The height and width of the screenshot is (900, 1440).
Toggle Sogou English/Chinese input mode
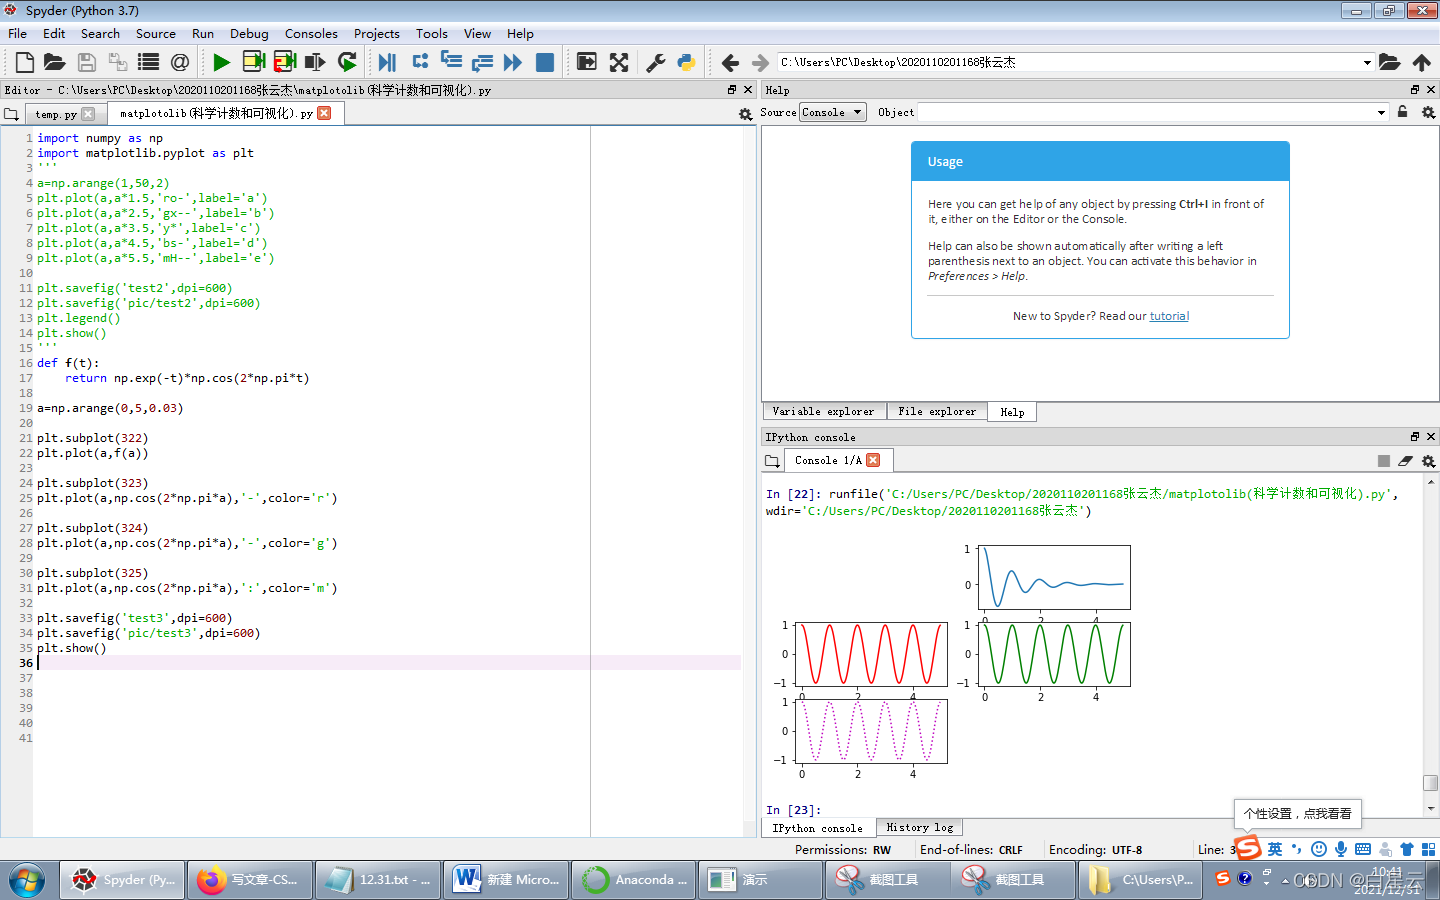pos(1274,849)
